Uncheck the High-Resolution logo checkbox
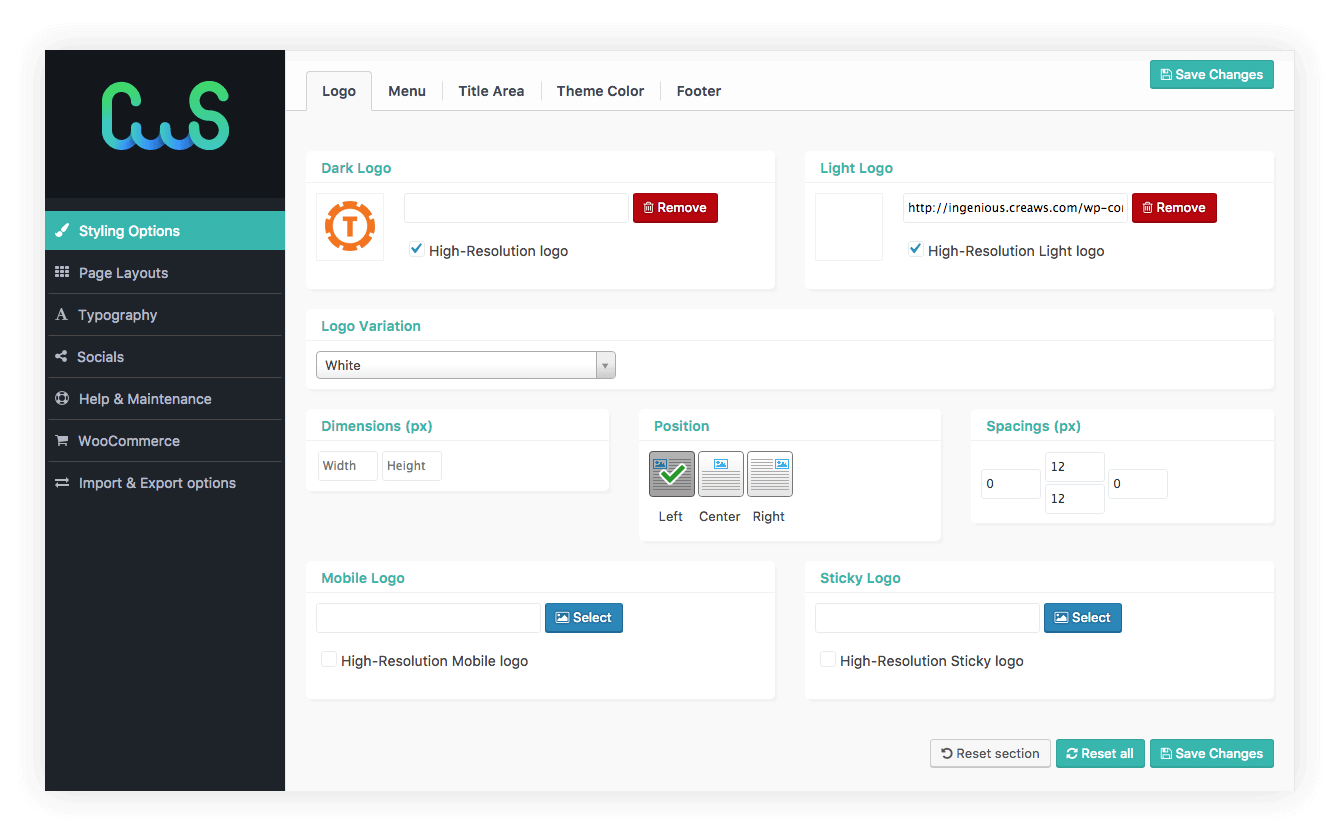Image resolution: width=1340 pixels, height=840 pixels. [417, 250]
